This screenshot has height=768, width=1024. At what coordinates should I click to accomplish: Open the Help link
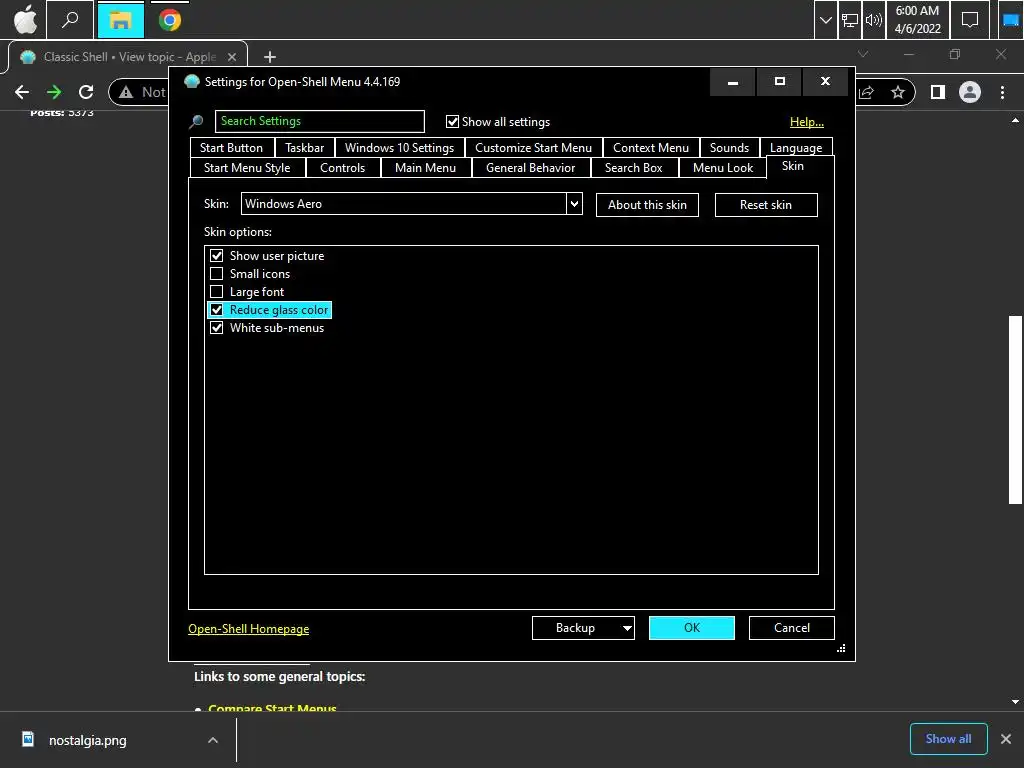[807, 121]
